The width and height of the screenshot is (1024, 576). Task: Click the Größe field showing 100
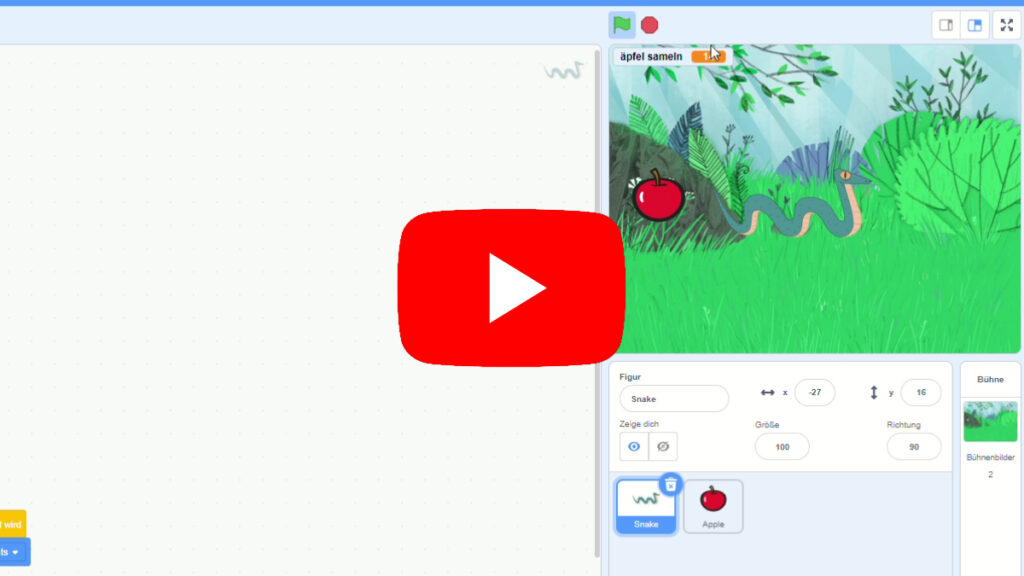pyautogui.click(x=781, y=446)
